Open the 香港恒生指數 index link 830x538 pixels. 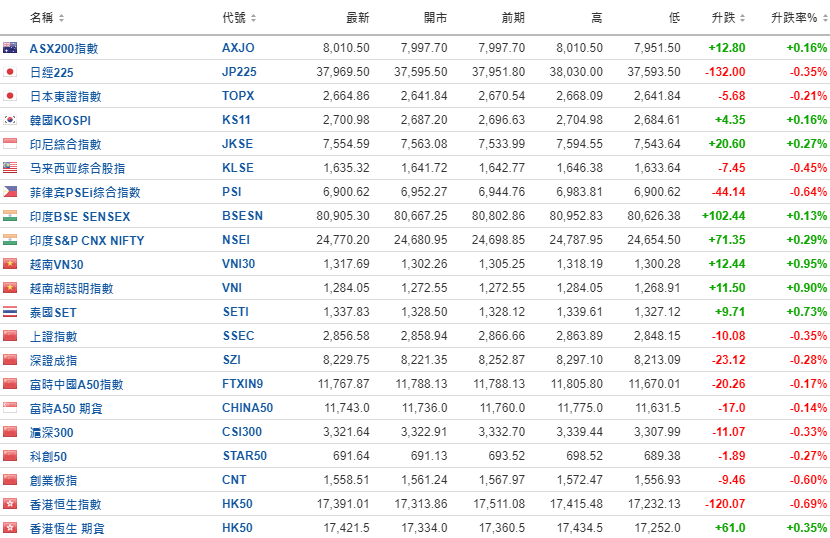(x=65, y=504)
